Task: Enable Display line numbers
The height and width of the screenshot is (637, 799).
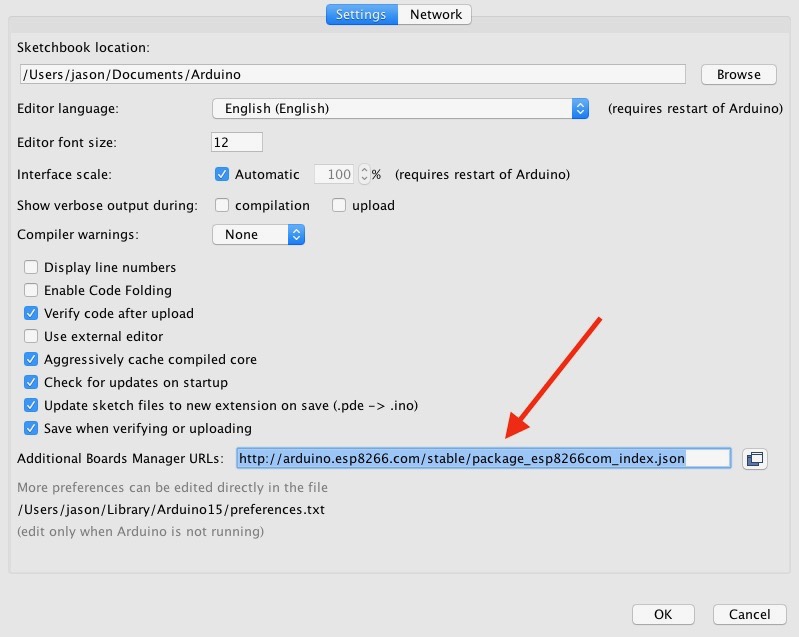Action: point(31,267)
